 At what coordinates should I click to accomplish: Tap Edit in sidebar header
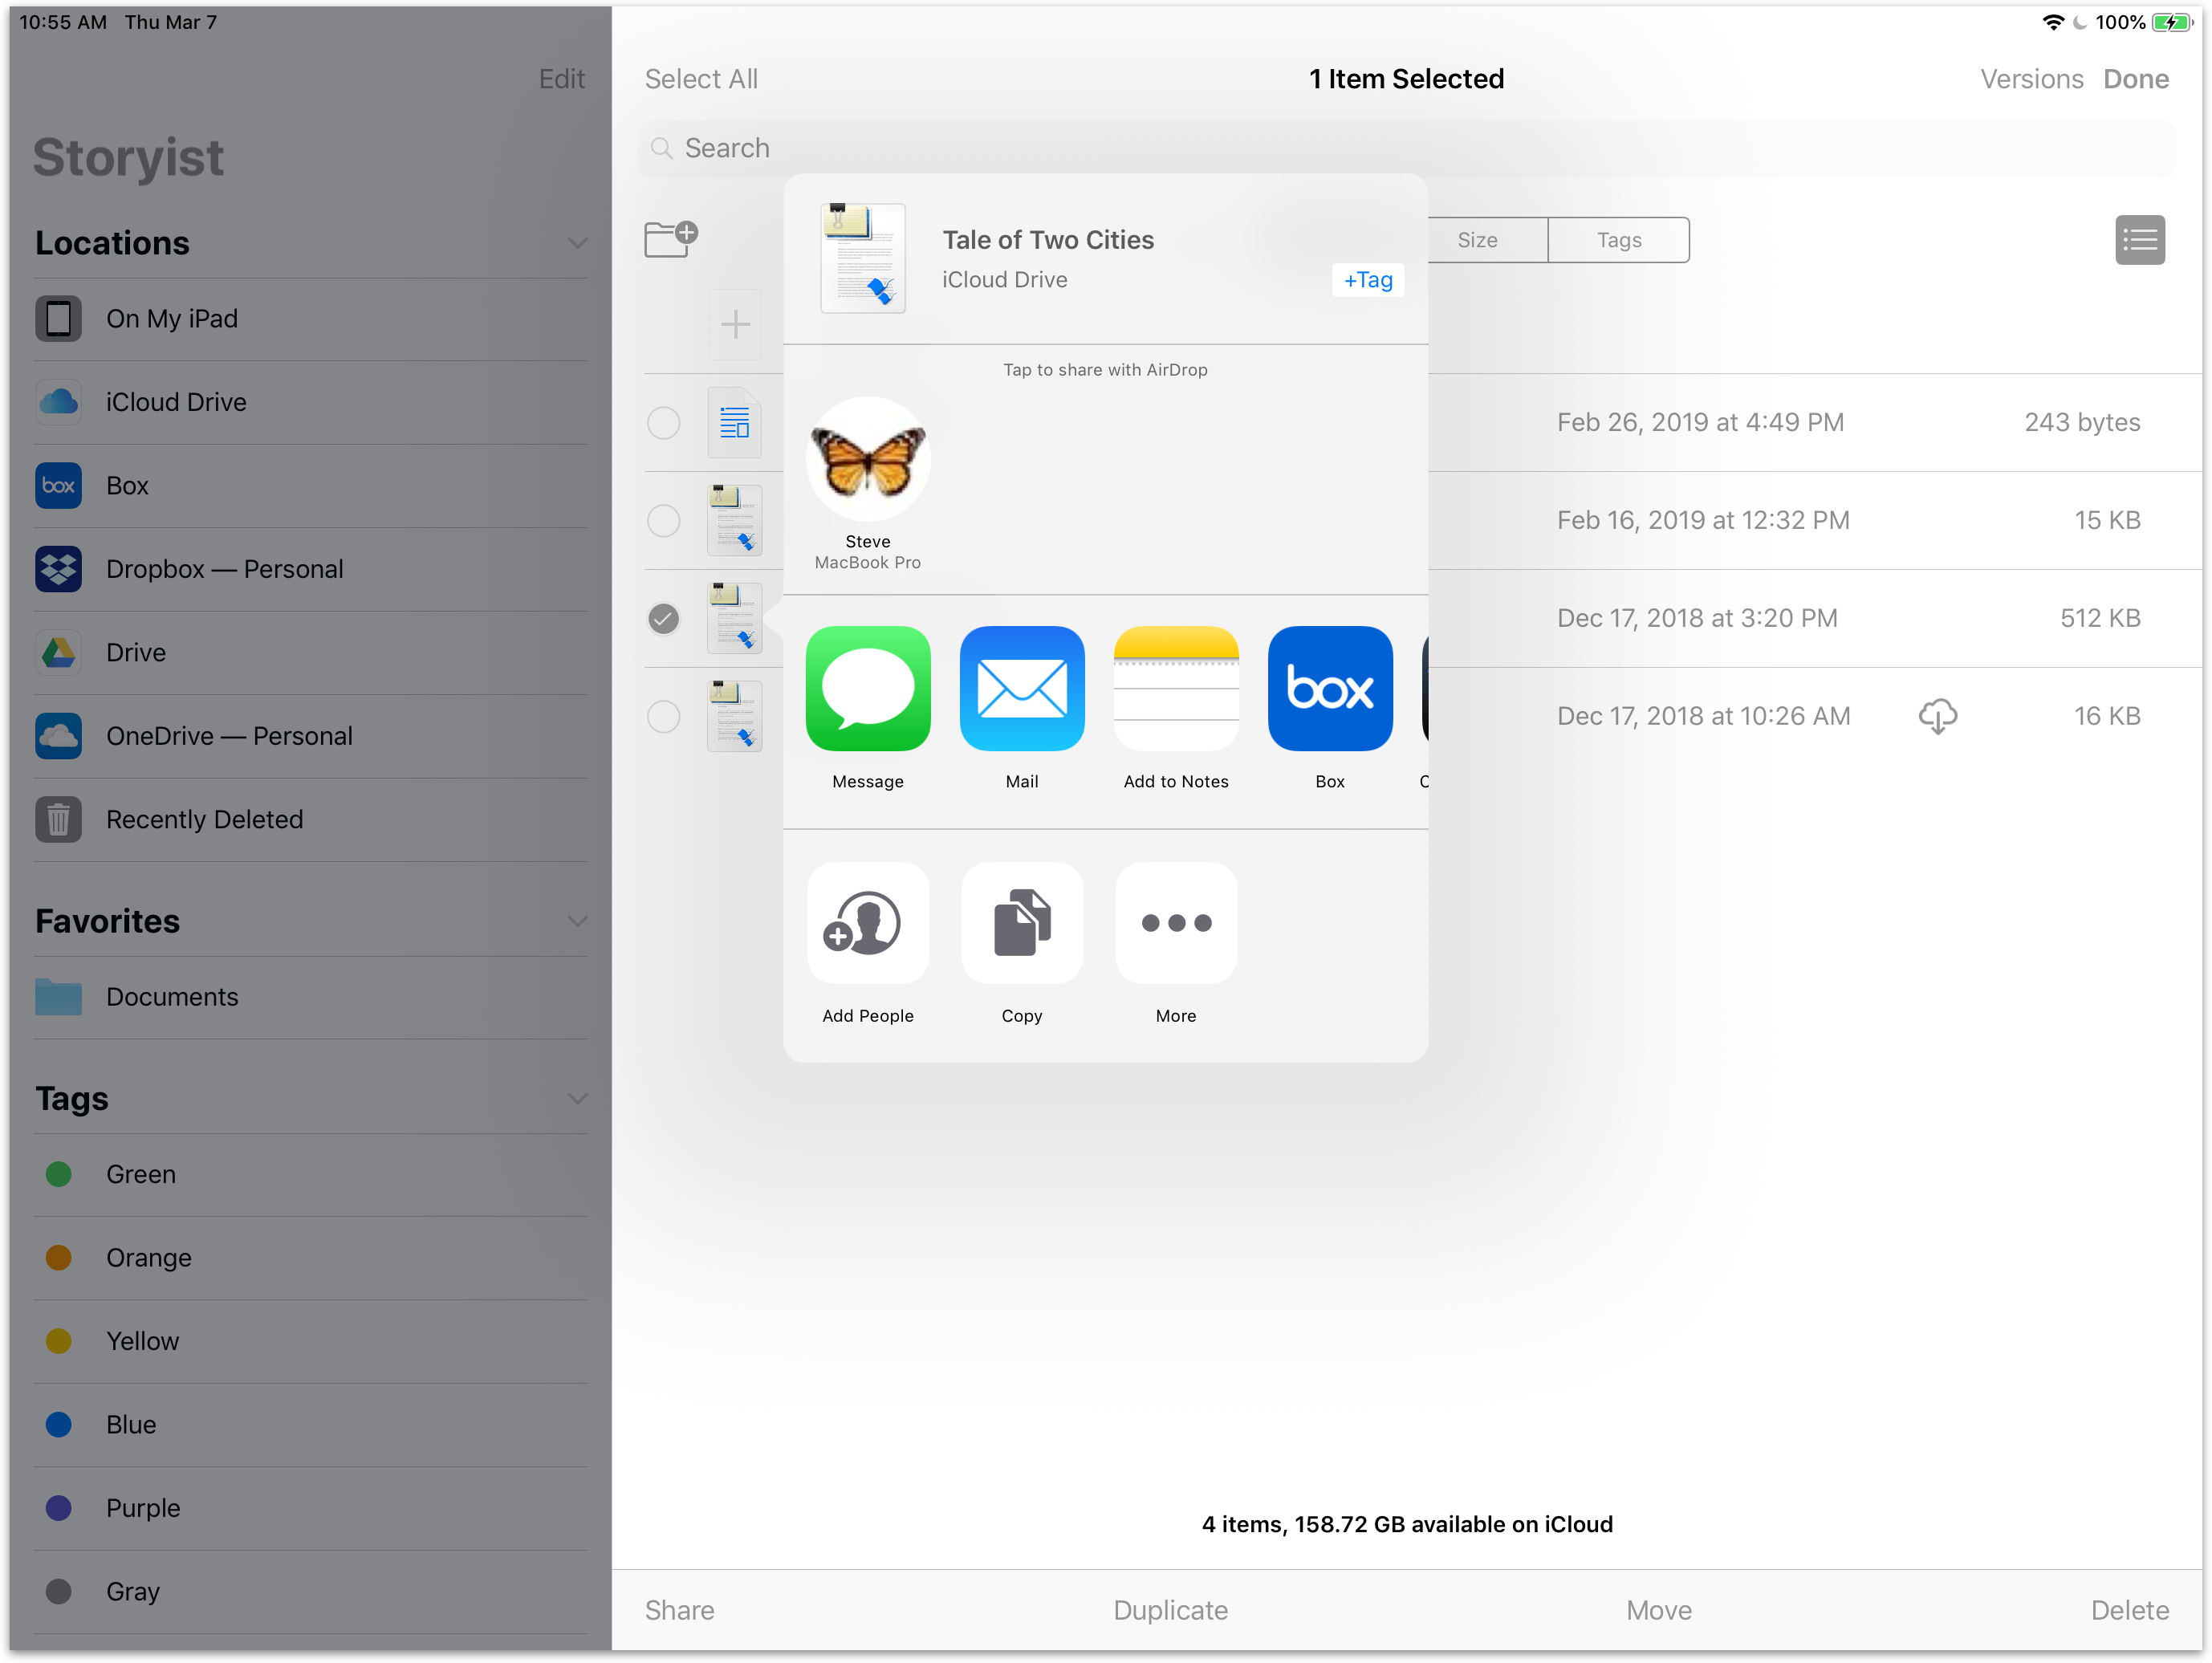click(561, 79)
